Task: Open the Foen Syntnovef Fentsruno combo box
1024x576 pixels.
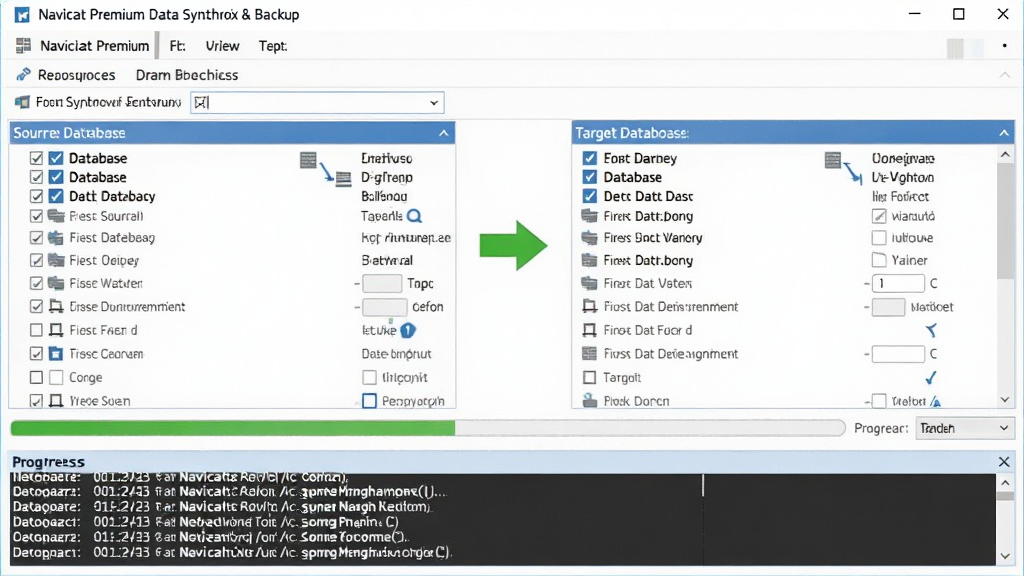Action: (x=317, y=103)
